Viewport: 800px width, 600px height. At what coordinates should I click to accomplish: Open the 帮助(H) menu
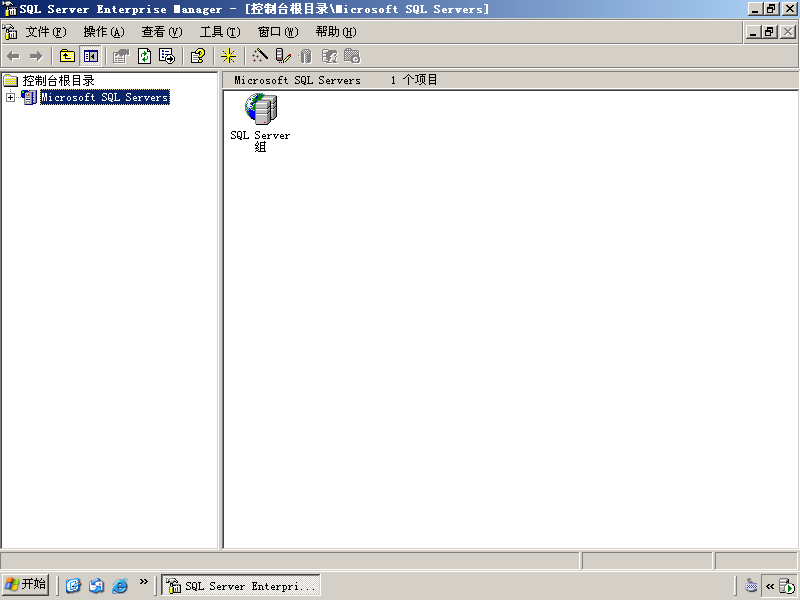pyautogui.click(x=336, y=32)
